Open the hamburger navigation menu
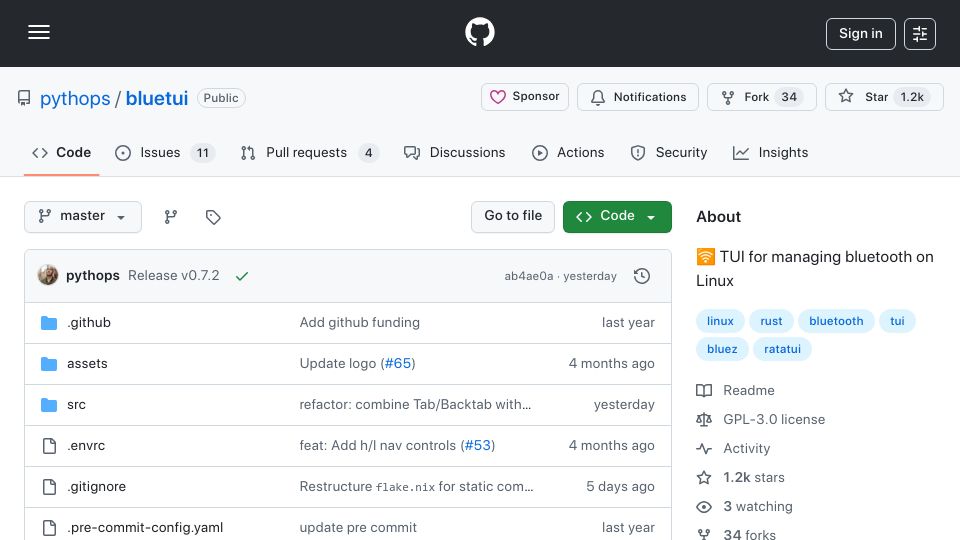The image size is (960, 540). coord(39,32)
